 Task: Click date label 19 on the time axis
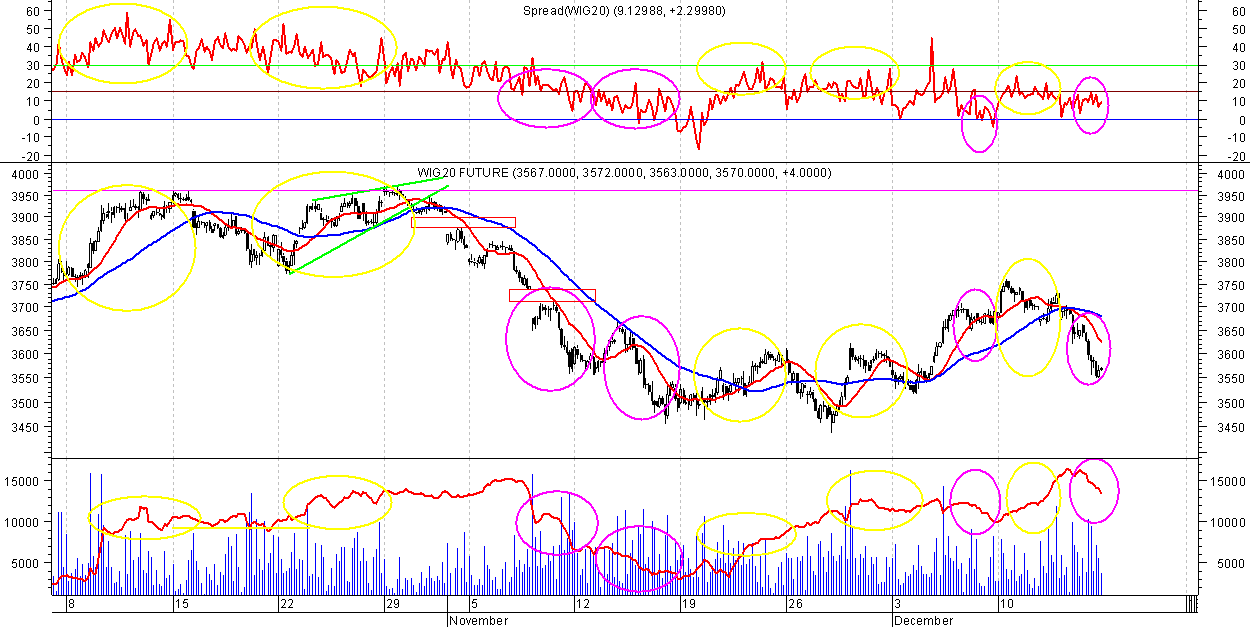coord(688,605)
